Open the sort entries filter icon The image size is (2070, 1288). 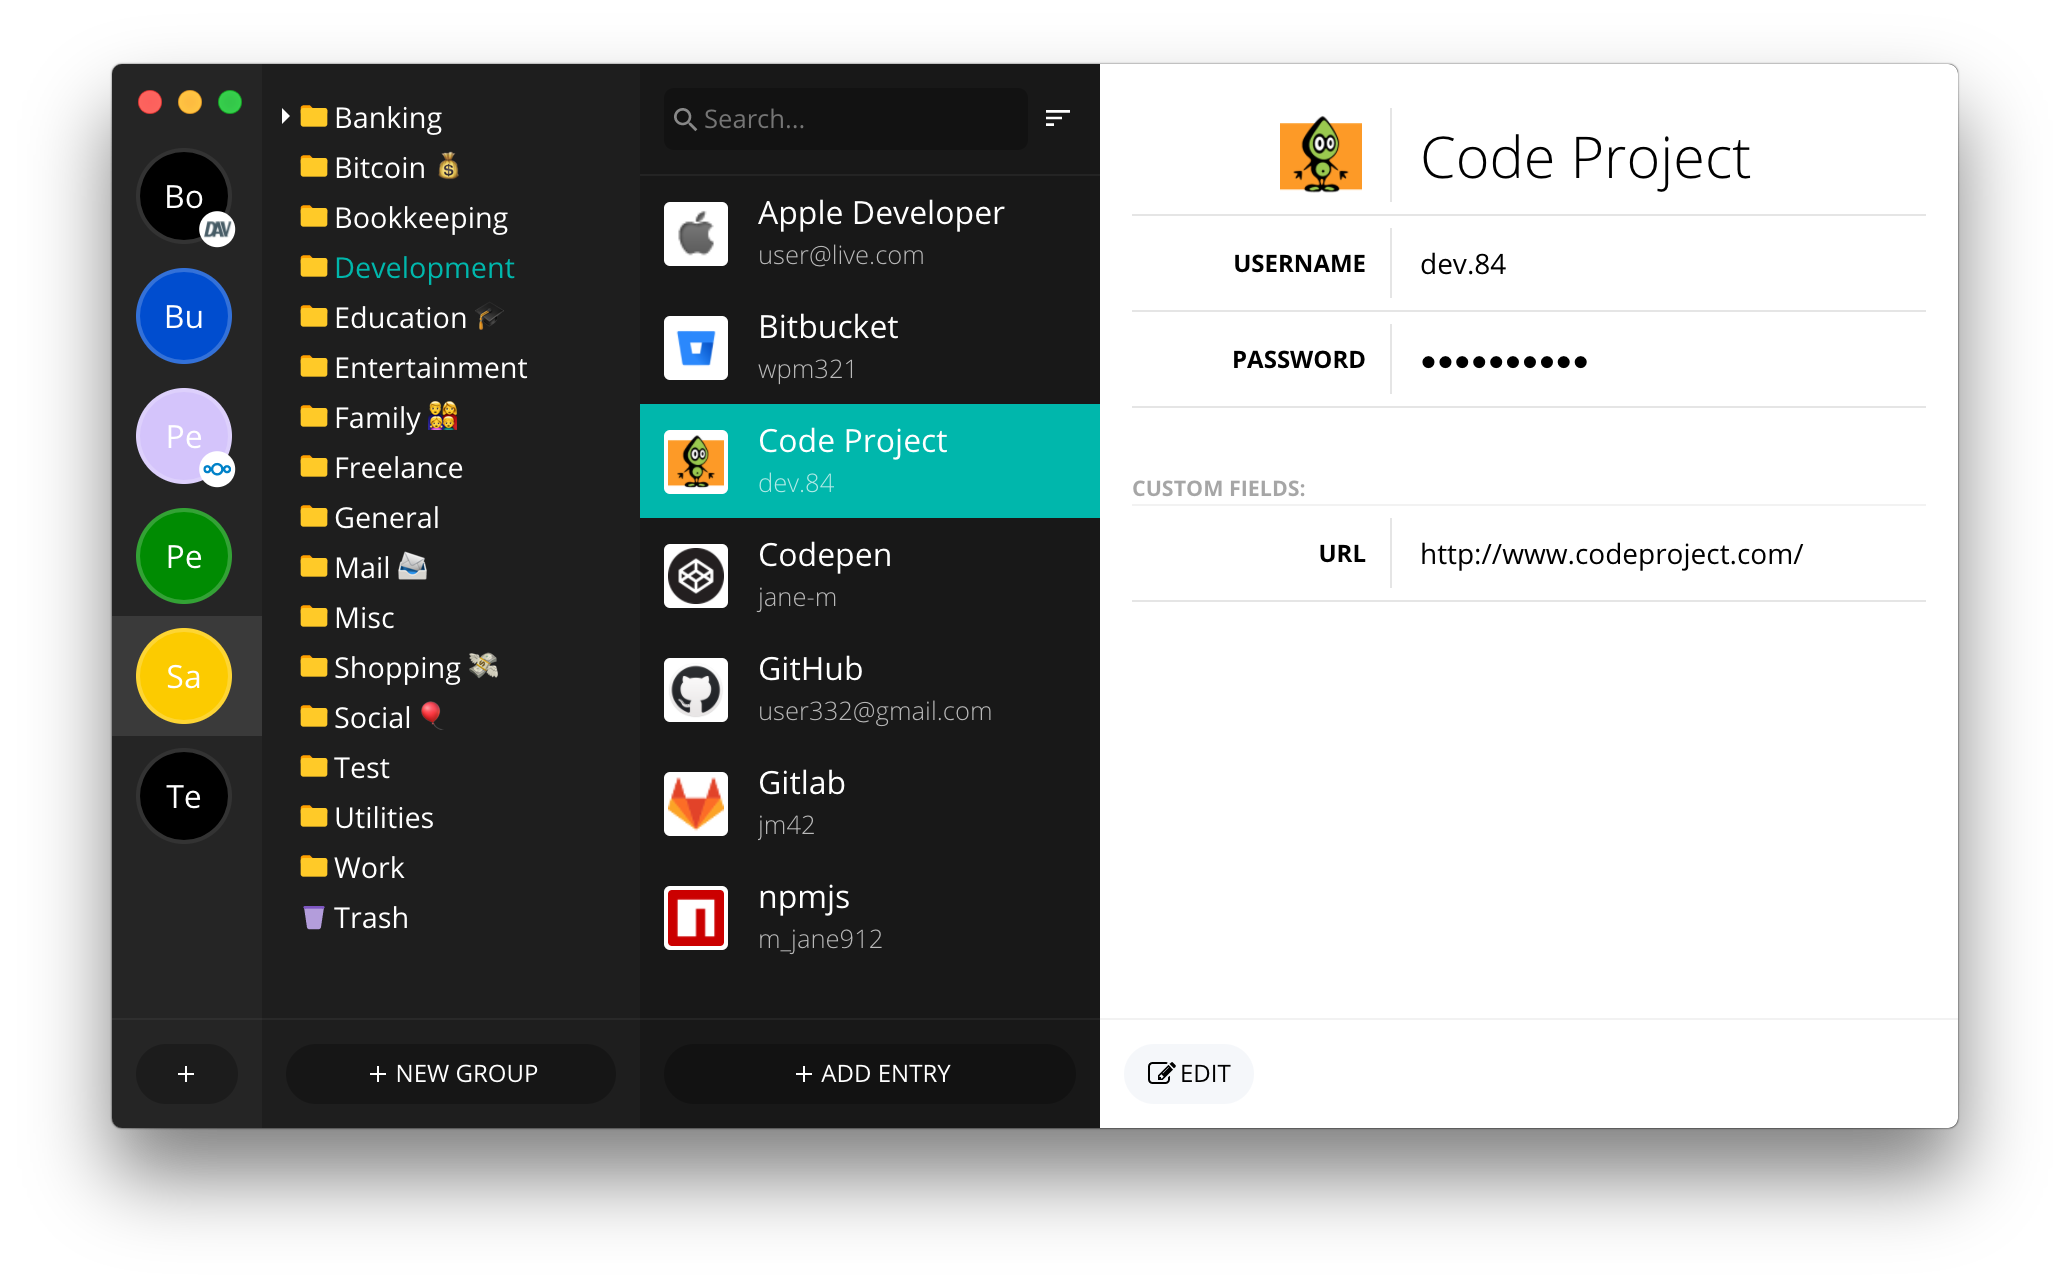(x=1057, y=118)
